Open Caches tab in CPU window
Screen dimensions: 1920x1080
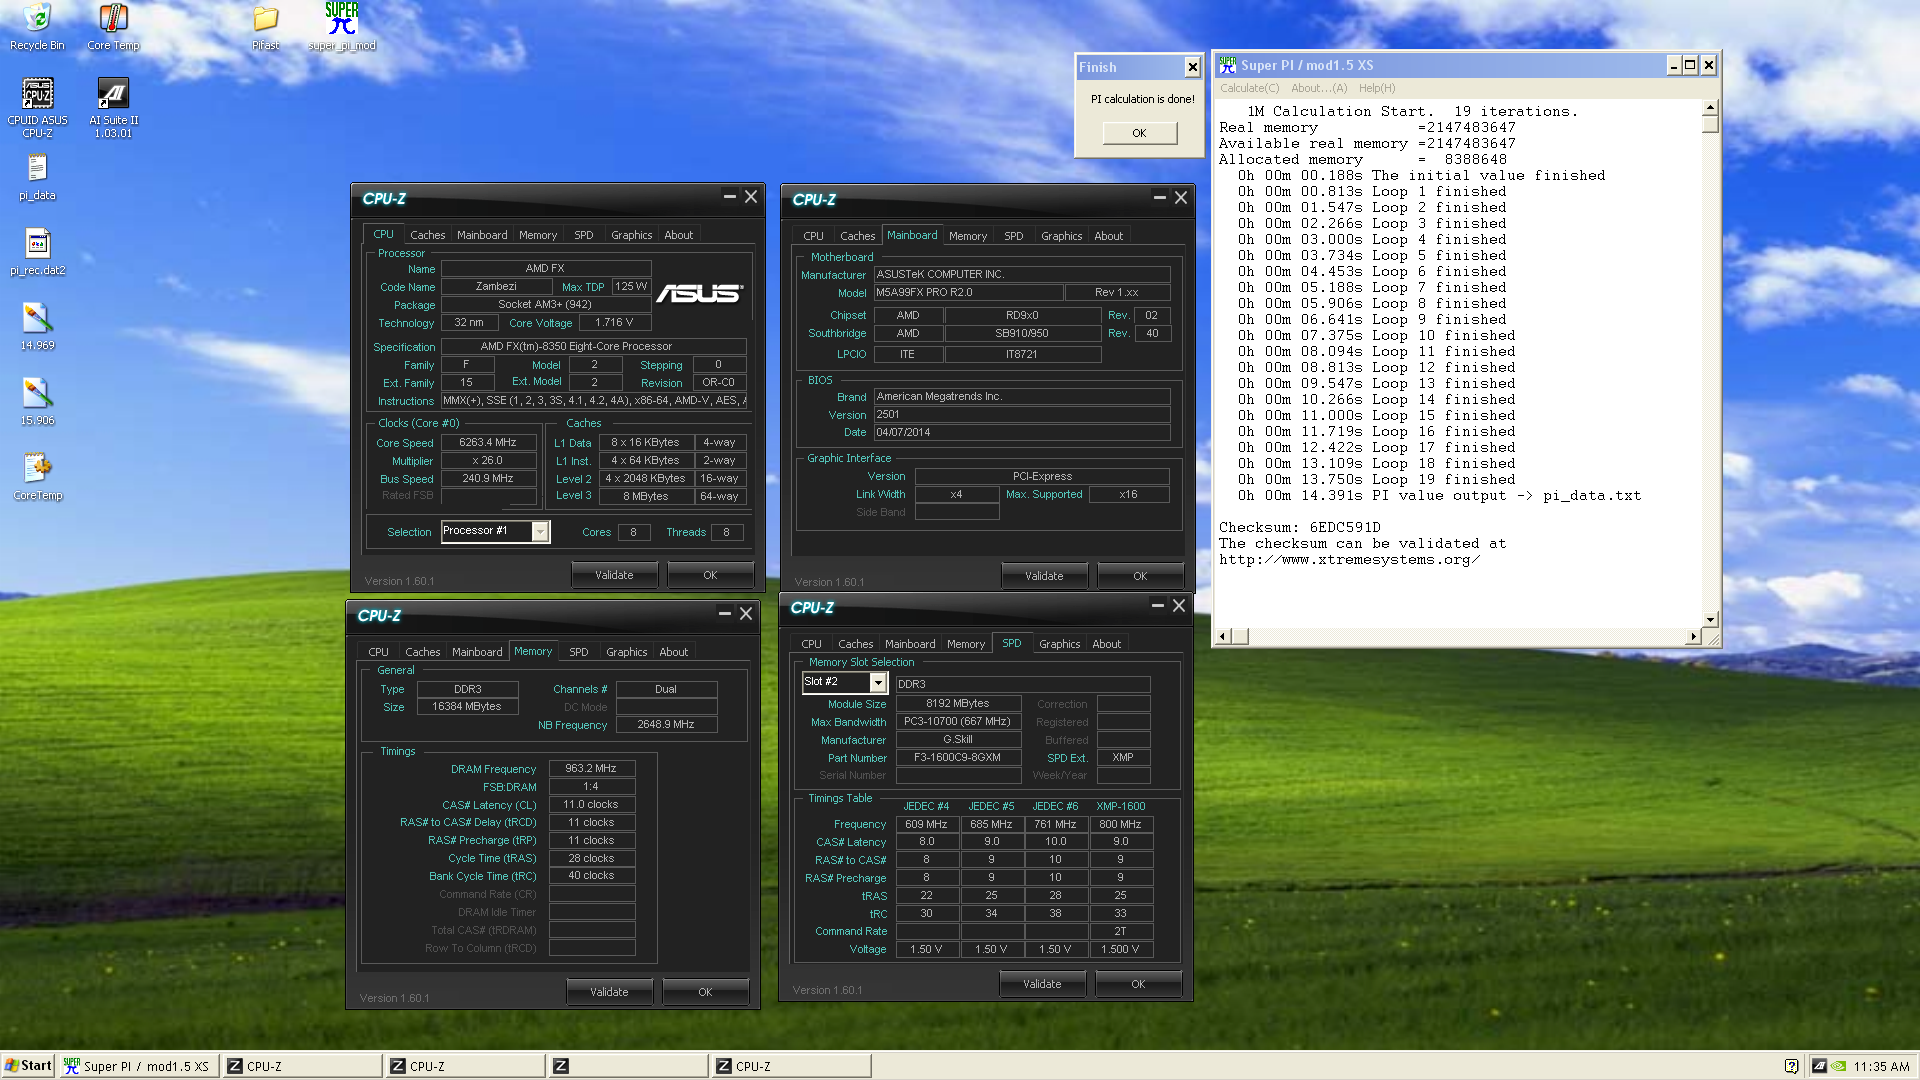click(x=427, y=235)
